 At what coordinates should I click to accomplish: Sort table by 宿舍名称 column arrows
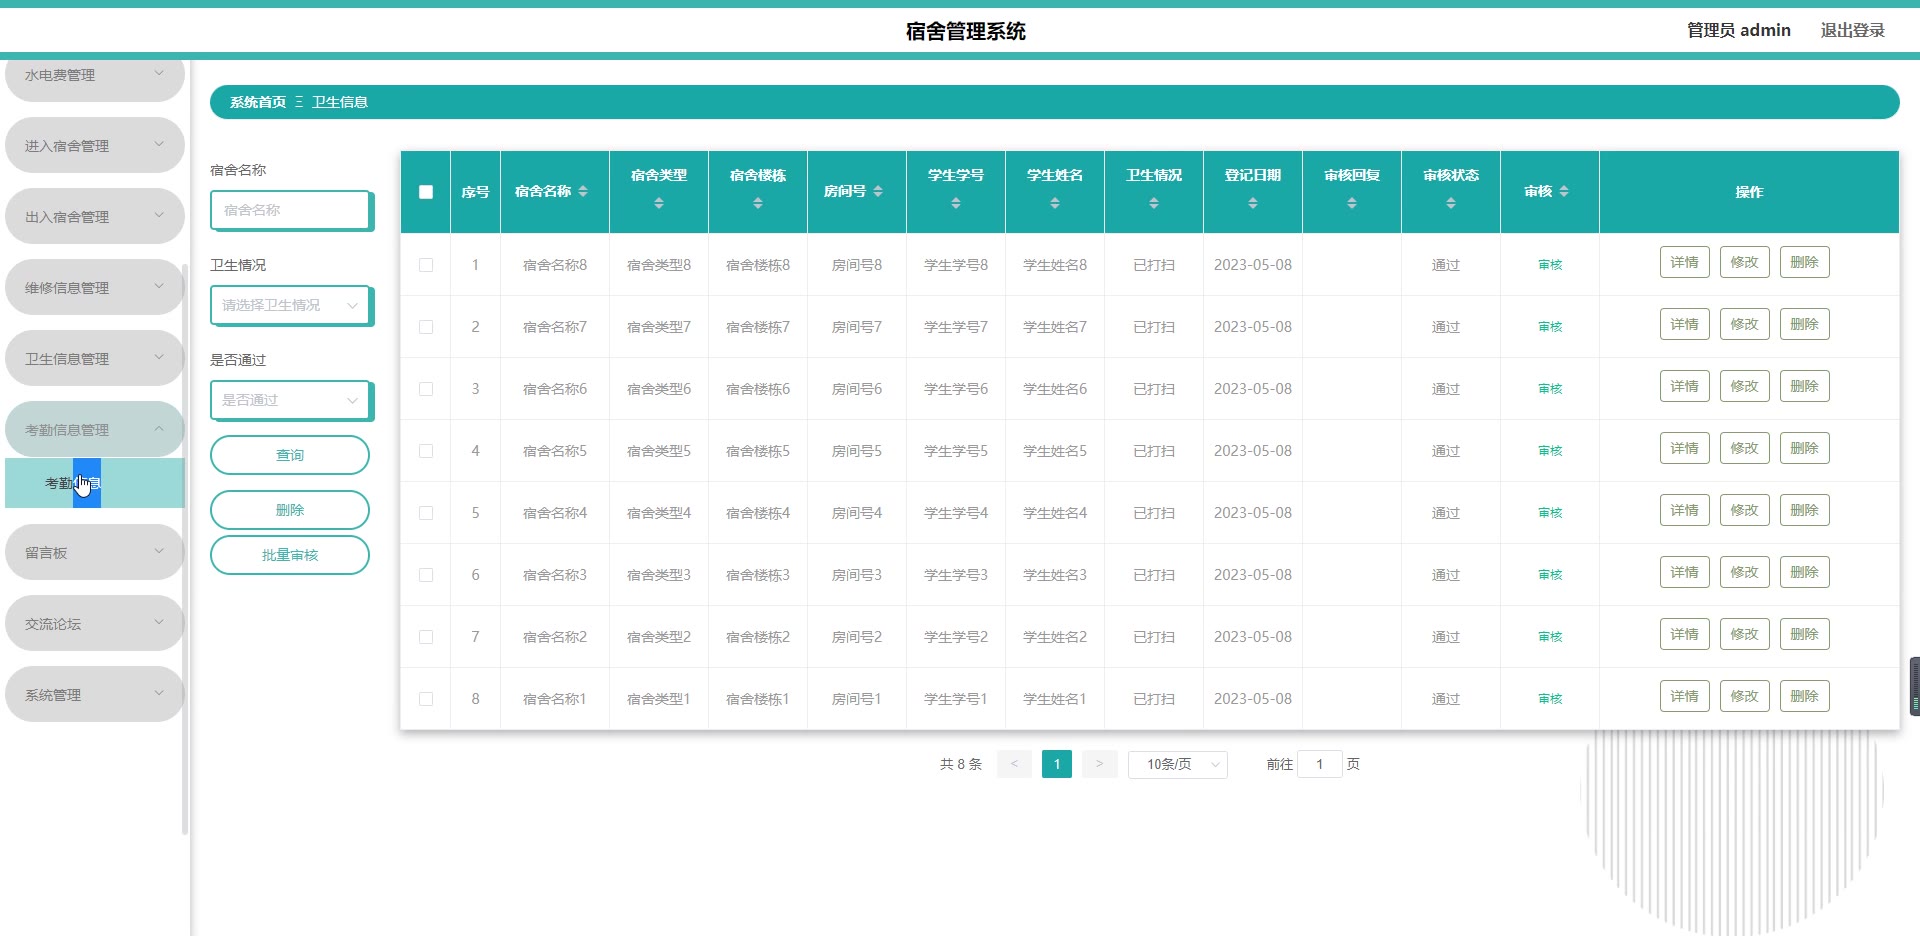(x=583, y=192)
